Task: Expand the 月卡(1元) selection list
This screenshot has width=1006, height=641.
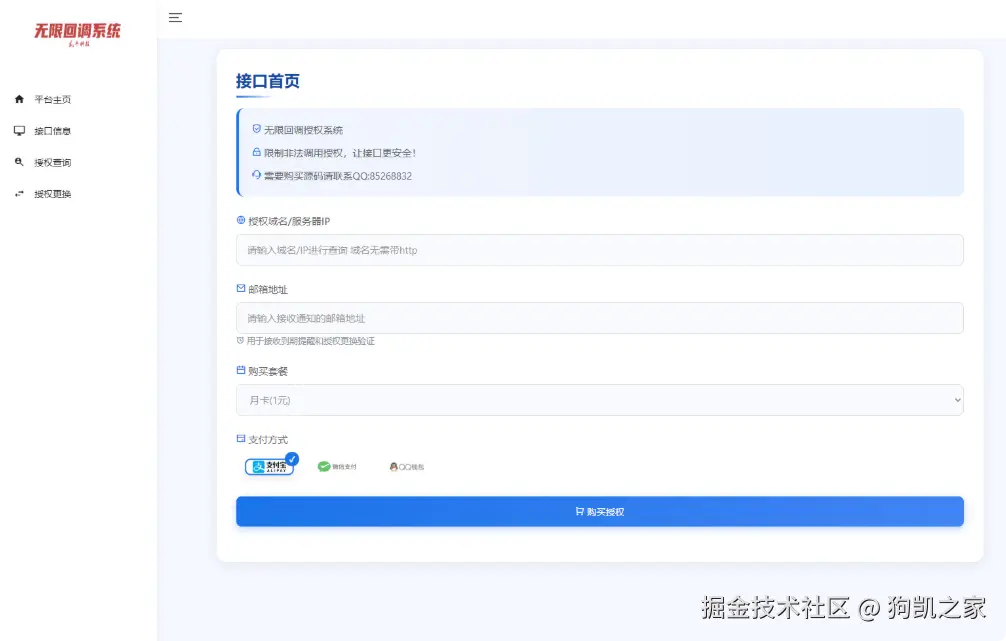Action: [599, 399]
